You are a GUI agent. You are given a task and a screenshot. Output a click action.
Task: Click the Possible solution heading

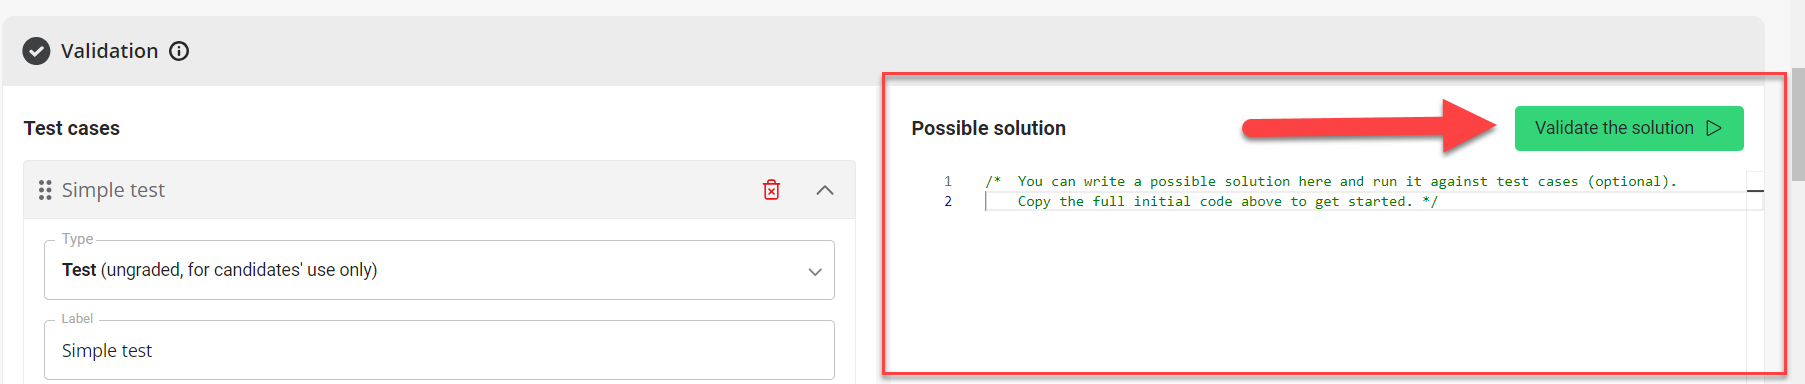click(x=988, y=128)
